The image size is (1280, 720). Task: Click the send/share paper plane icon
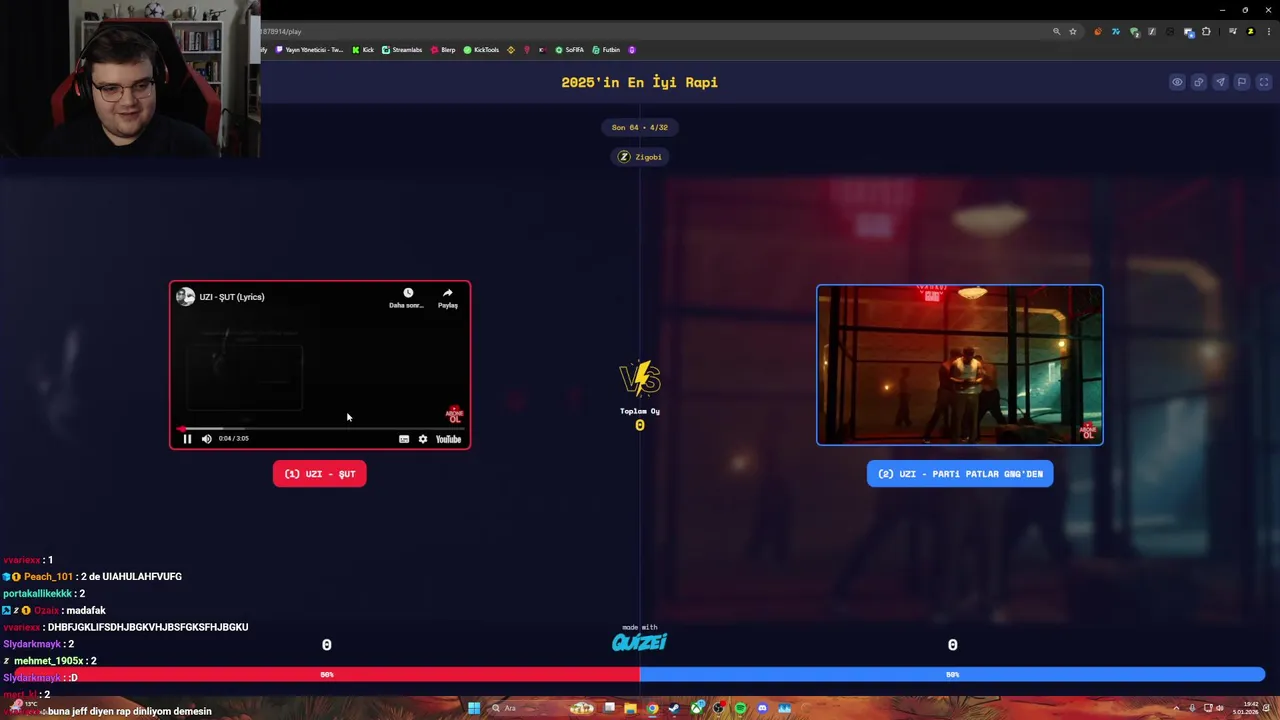tap(1220, 82)
